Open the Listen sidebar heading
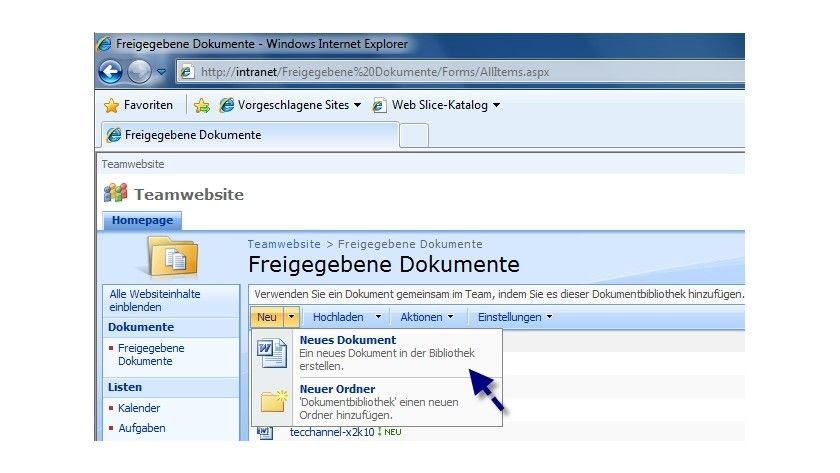 (x=125, y=387)
